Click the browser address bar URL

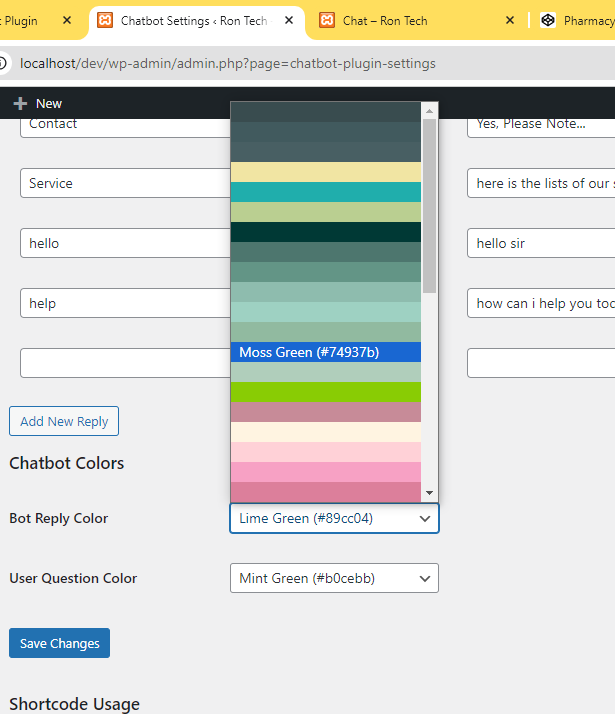pos(228,63)
